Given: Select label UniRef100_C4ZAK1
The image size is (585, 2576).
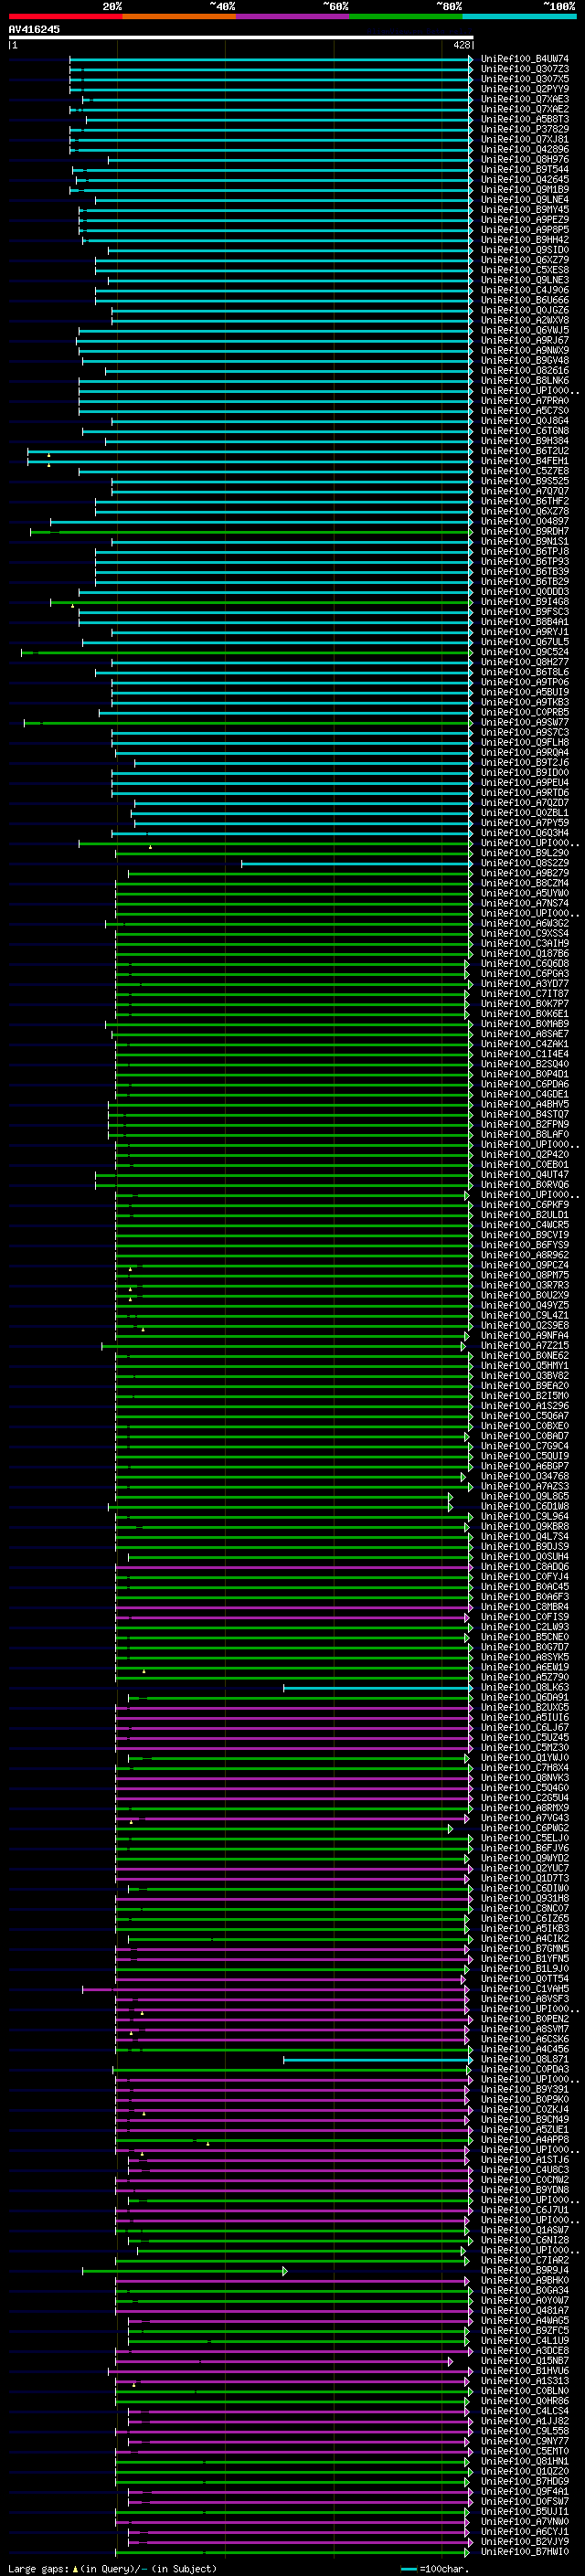Looking at the screenshot, I should [x=525, y=1044].
